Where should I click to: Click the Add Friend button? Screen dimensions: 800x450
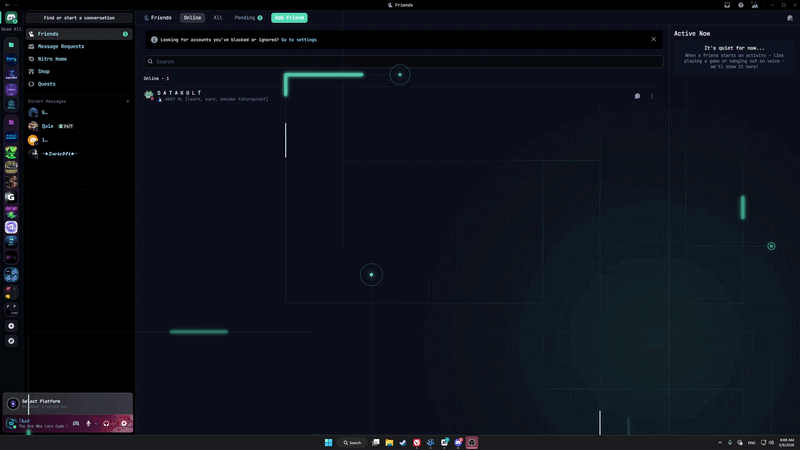click(x=289, y=18)
